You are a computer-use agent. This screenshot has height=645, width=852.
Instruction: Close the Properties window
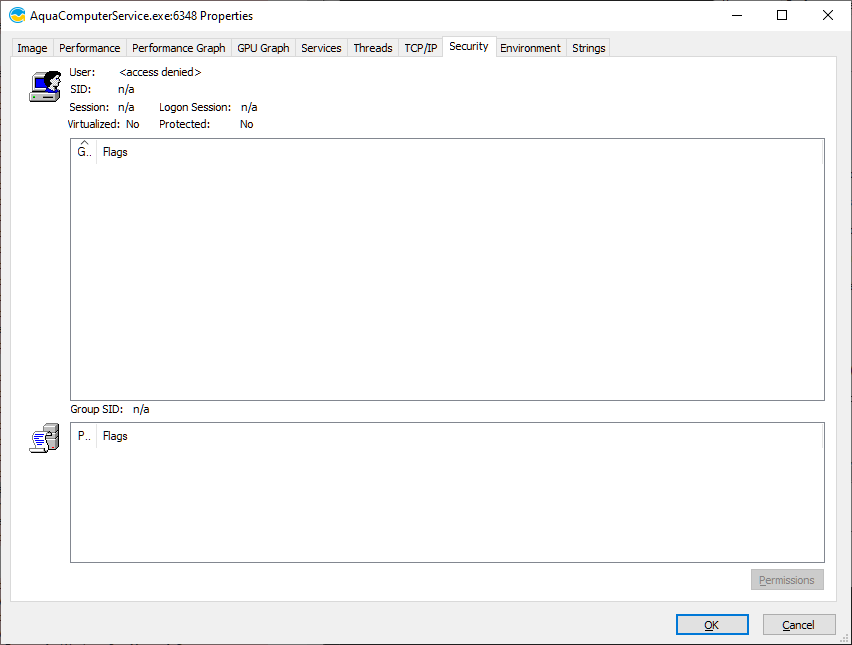(828, 15)
